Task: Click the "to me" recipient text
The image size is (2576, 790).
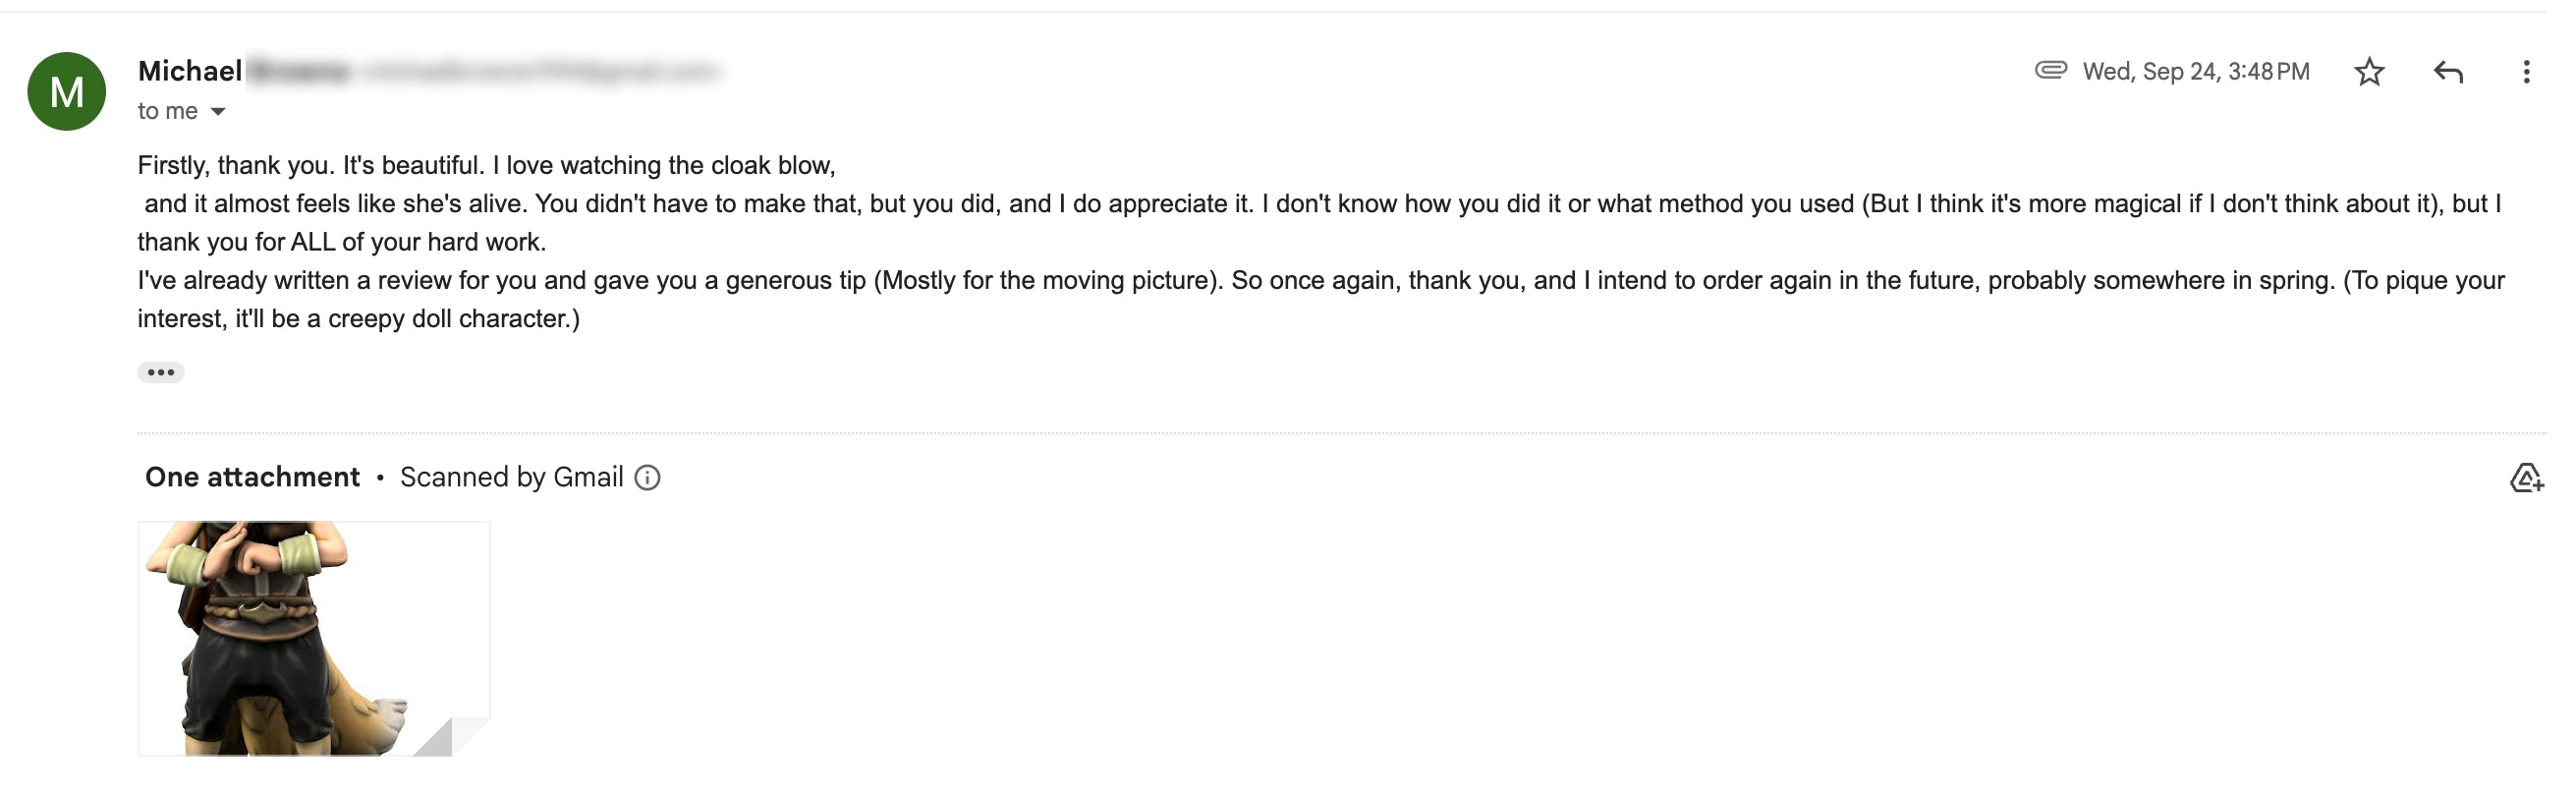Action: 167,112
